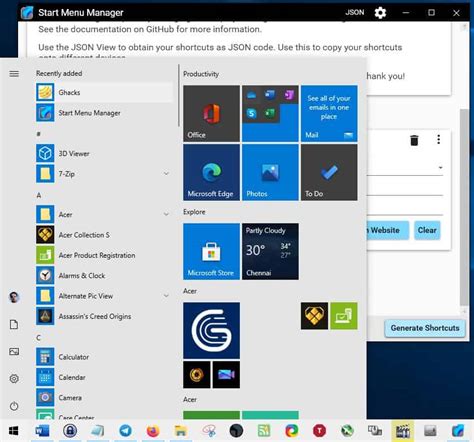Open the To Do tile
Screen dimensions: 474x442
click(x=329, y=172)
